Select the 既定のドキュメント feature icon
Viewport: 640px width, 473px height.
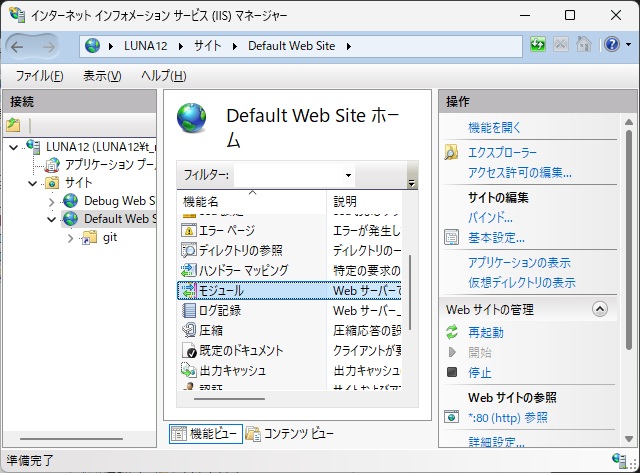point(189,350)
